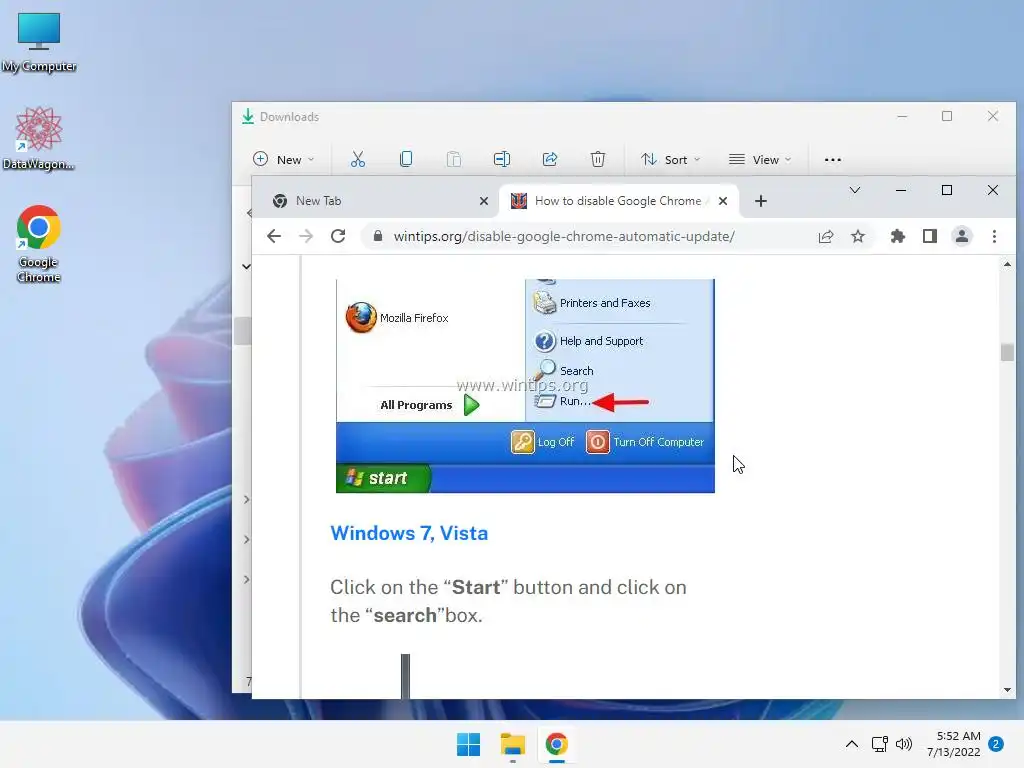Open clock showing 5:52 AM
This screenshot has width=1024, height=768.
[953, 744]
